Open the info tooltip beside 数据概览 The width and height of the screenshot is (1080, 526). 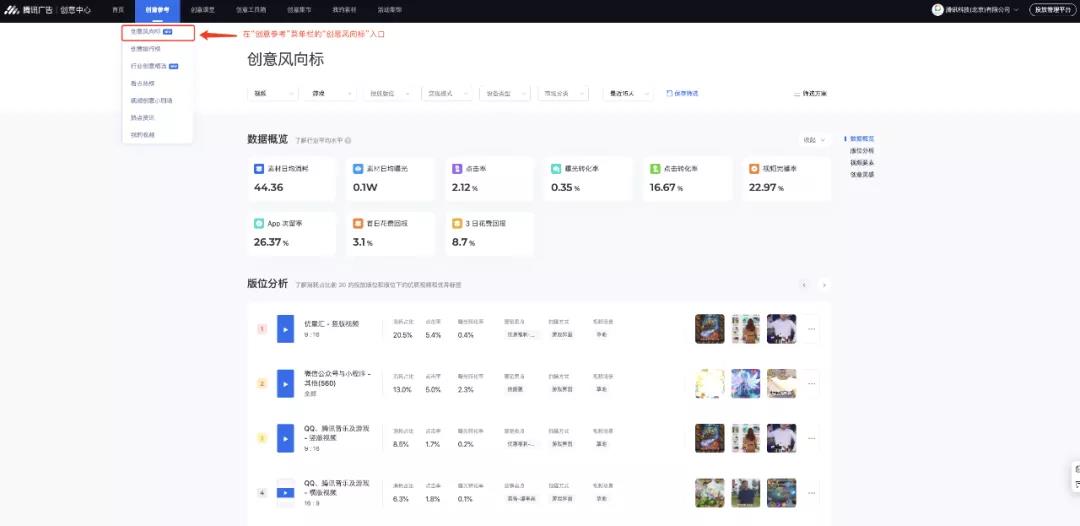click(348, 141)
